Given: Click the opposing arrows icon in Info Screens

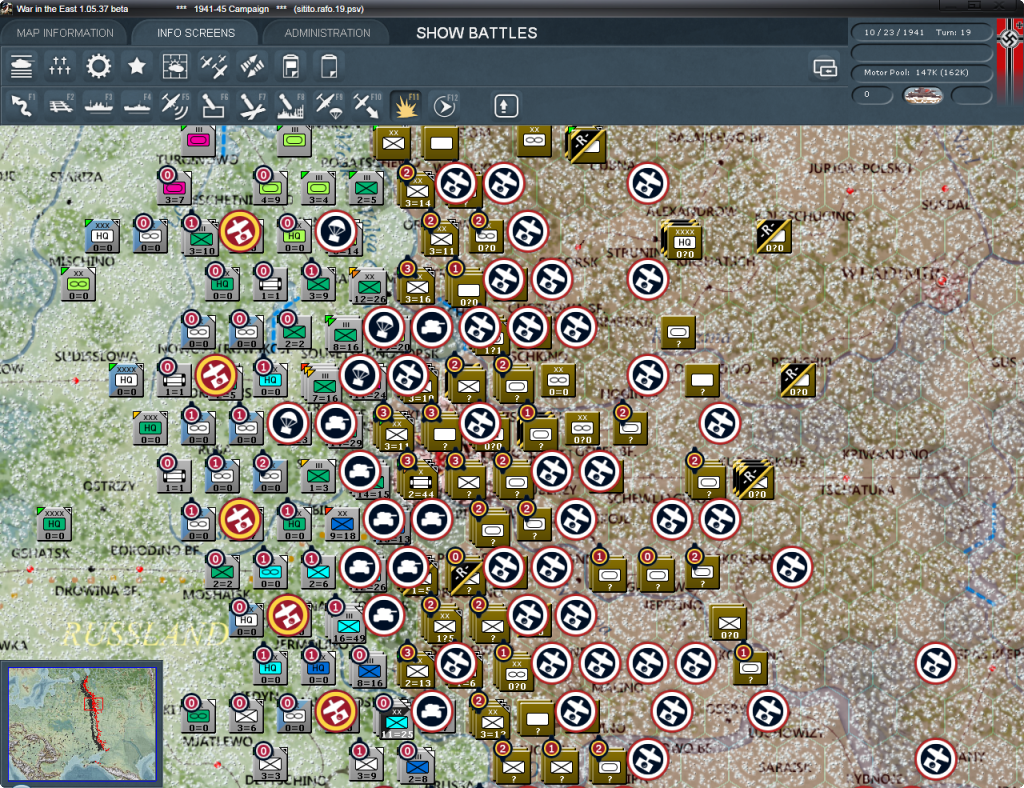Looking at the screenshot, I should 252,66.
